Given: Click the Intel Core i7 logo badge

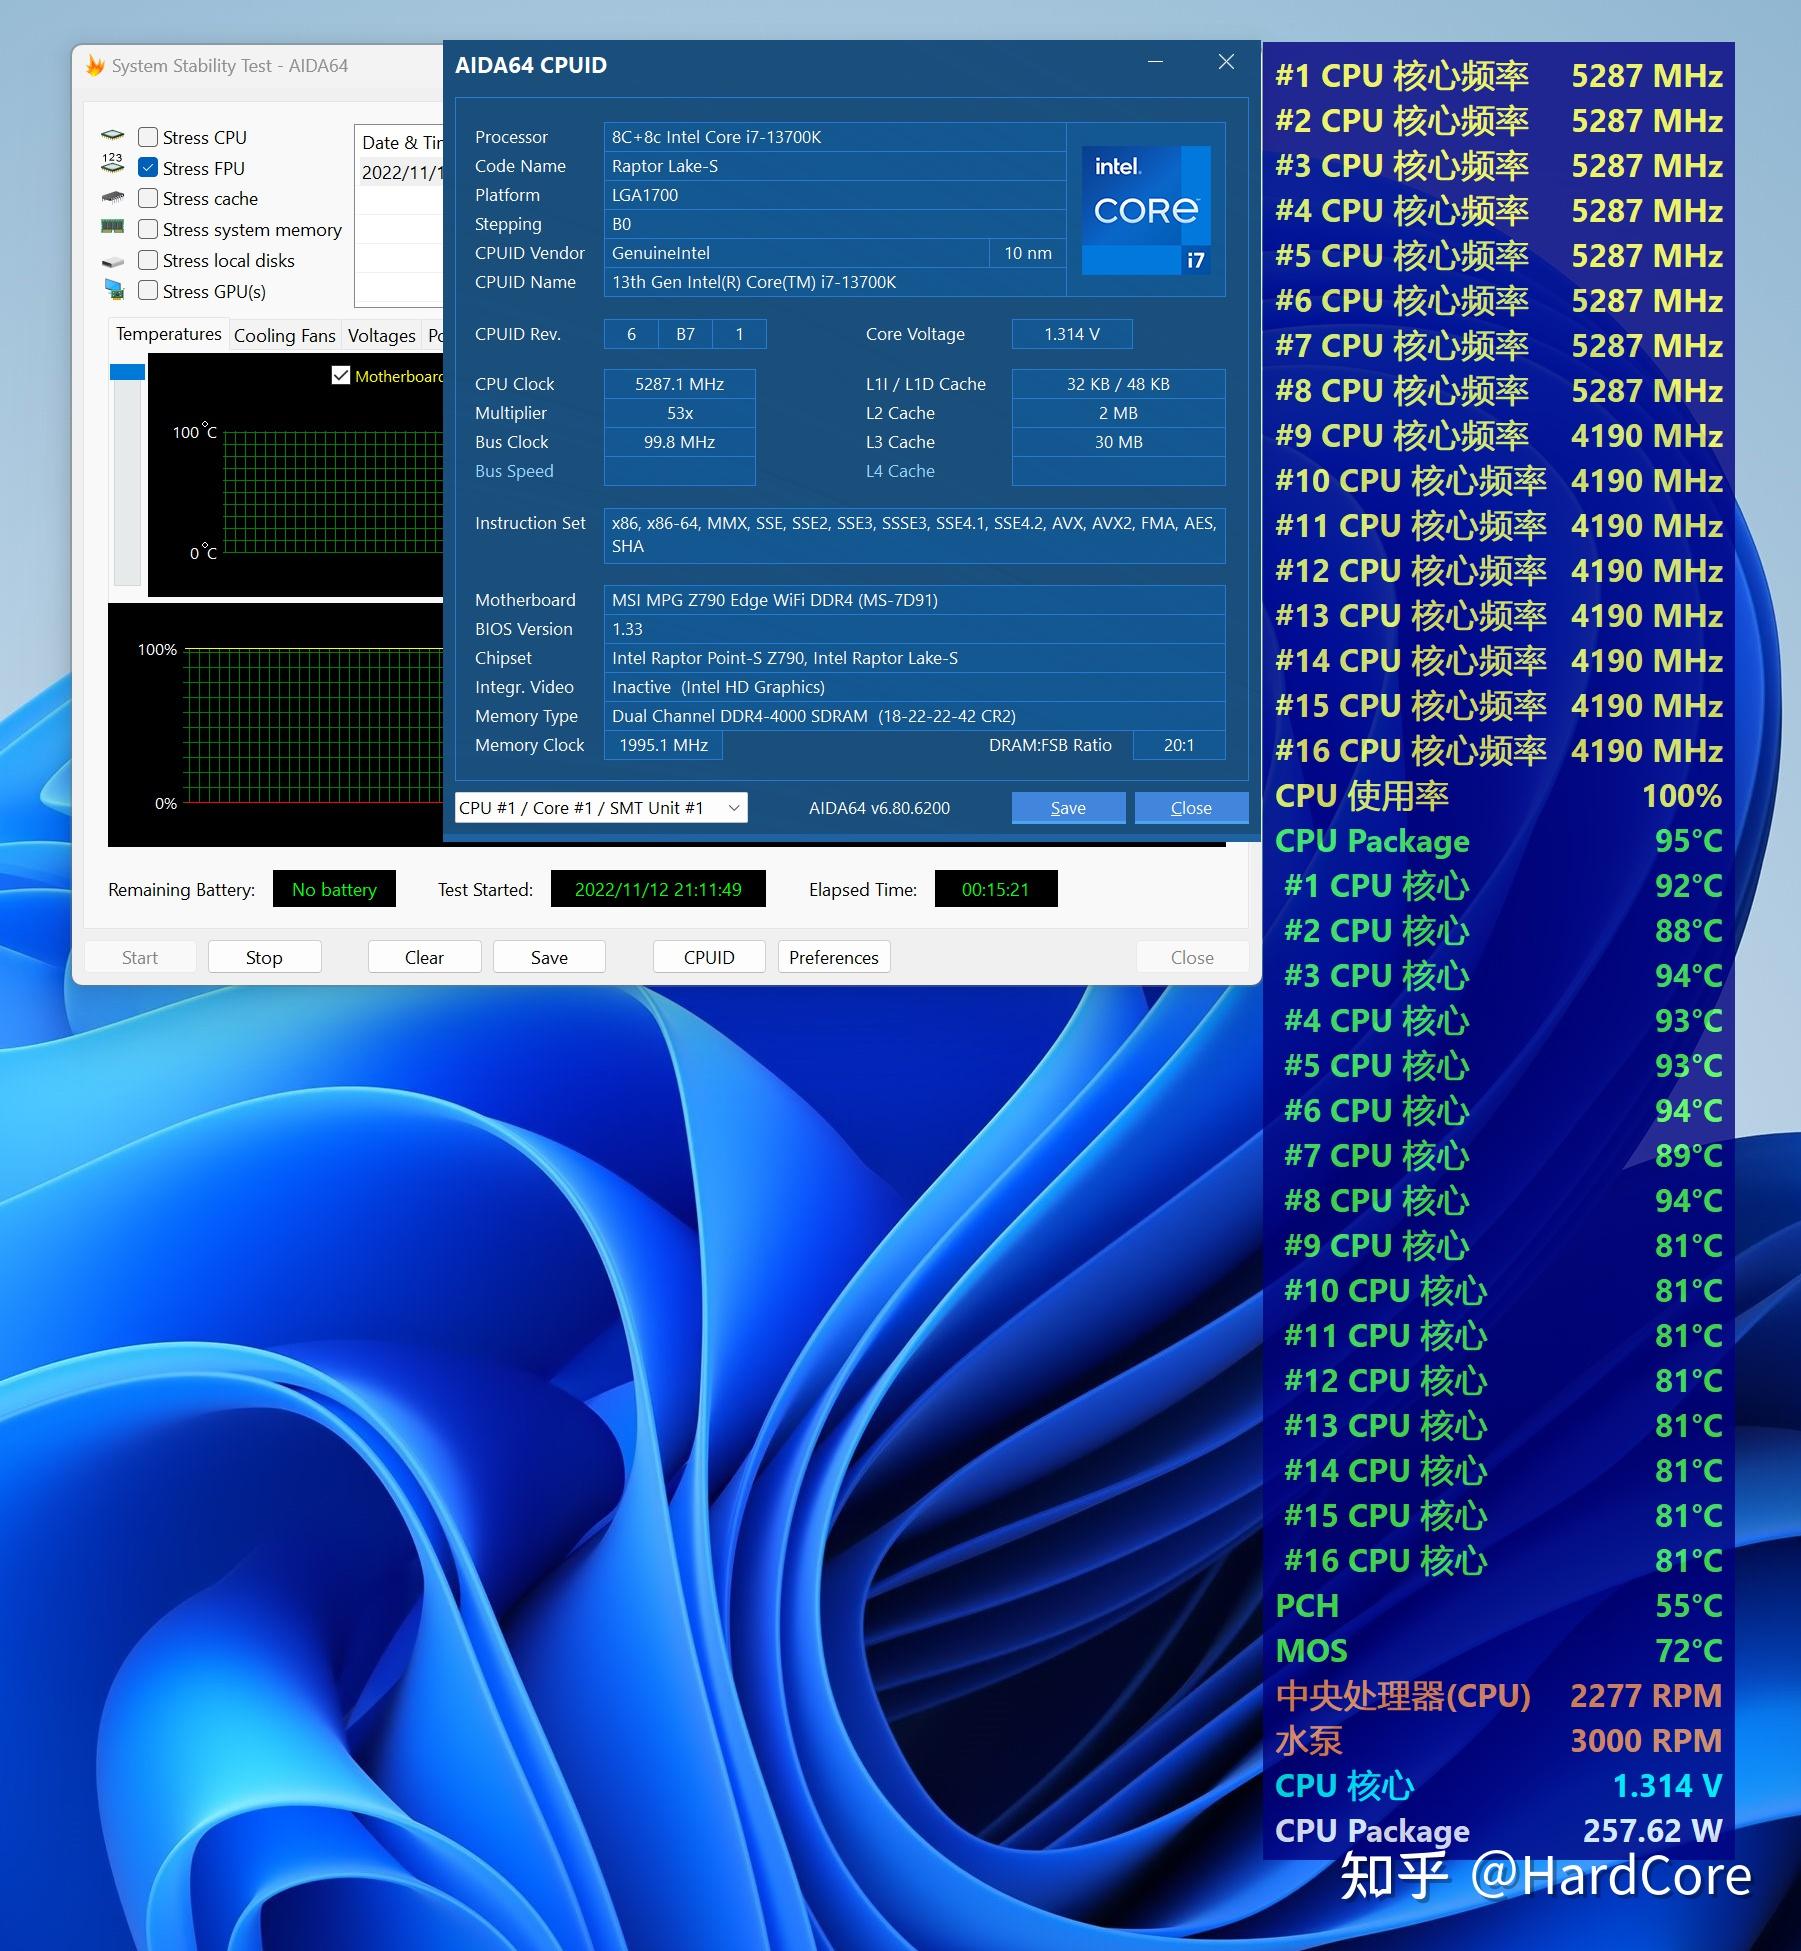Looking at the screenshot, I should pos(1146,210).
